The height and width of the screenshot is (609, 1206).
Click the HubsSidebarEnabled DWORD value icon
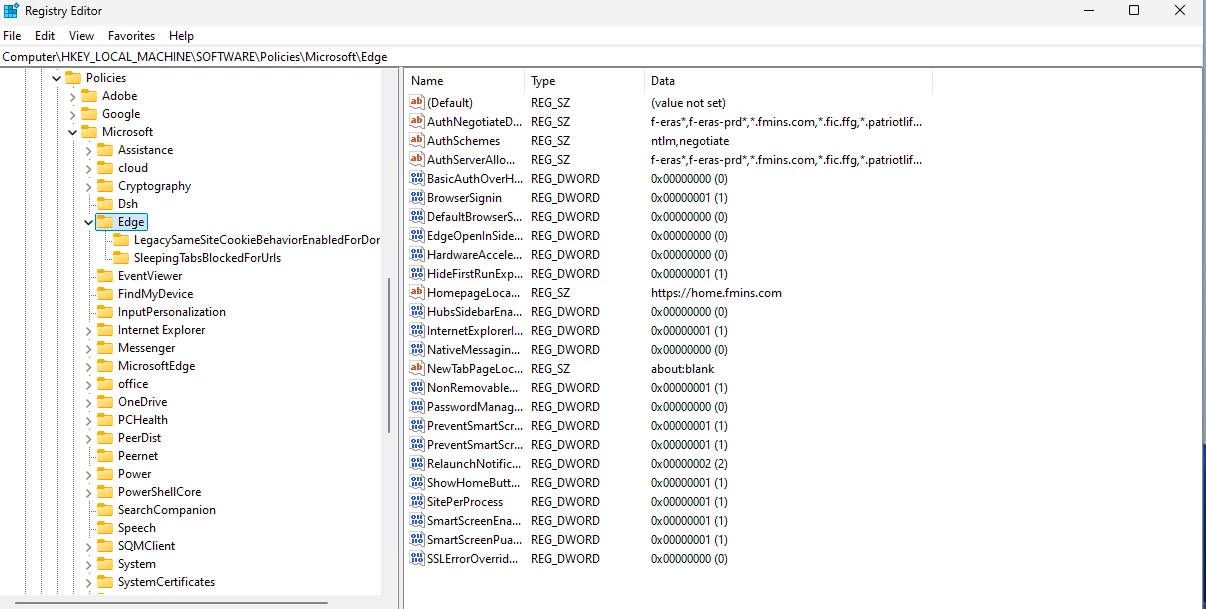(417, 312)
